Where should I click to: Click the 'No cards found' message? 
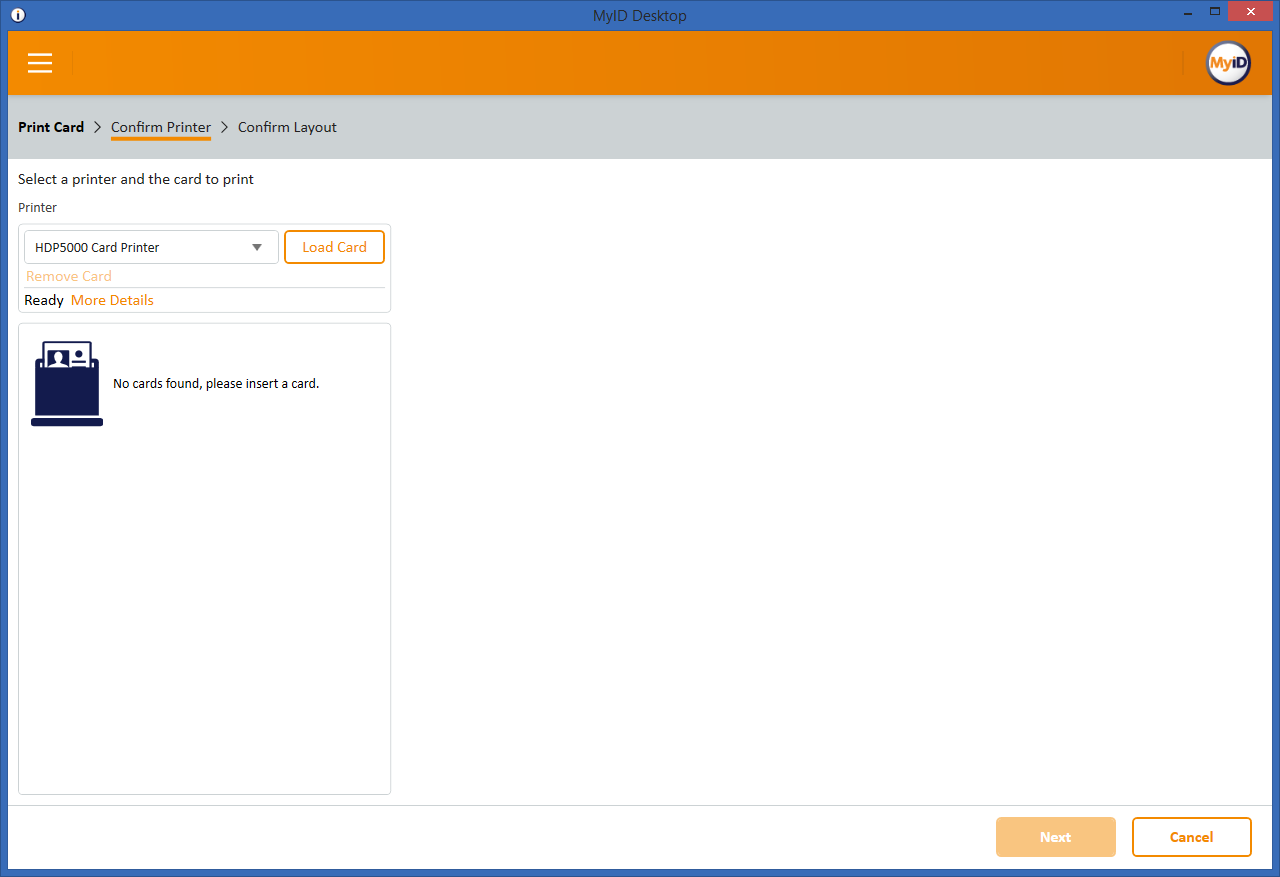click(x=216, y=384)
